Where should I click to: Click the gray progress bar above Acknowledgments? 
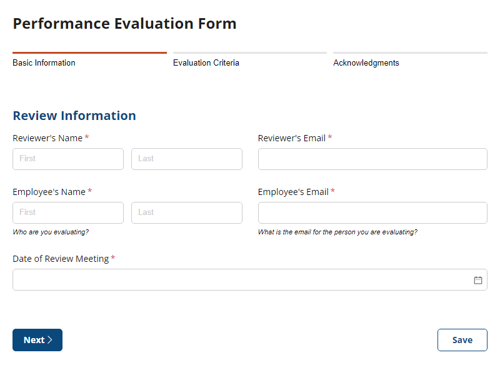[410, 53]
